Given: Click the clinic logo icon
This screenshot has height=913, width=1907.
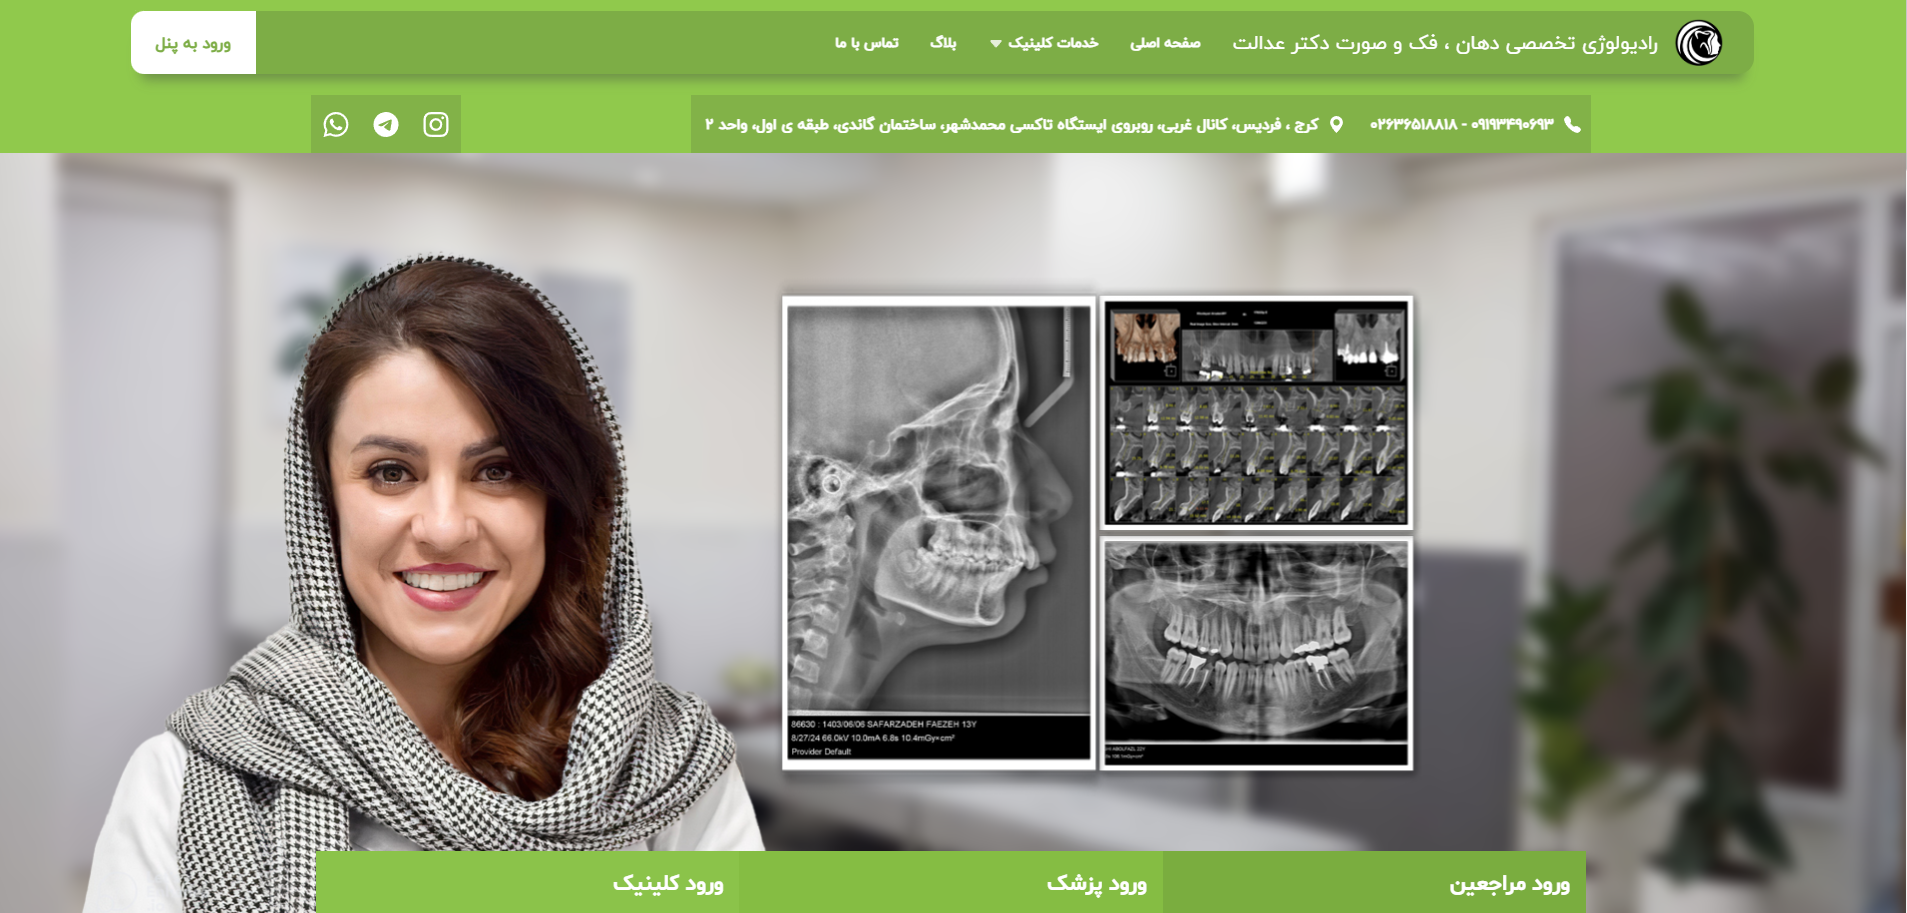Looking at the screenshot, I should pos(1699,43).
